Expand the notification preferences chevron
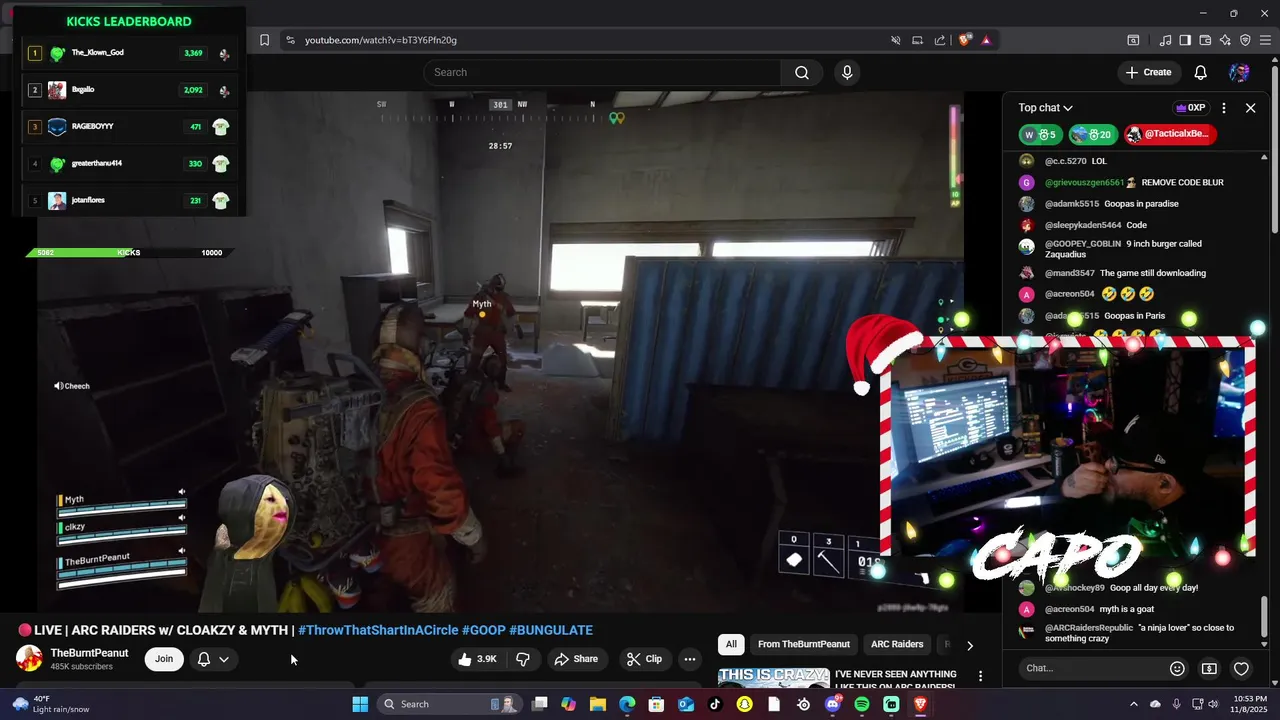Screen dimensions: 1280x720 click(x=224, y=659)
